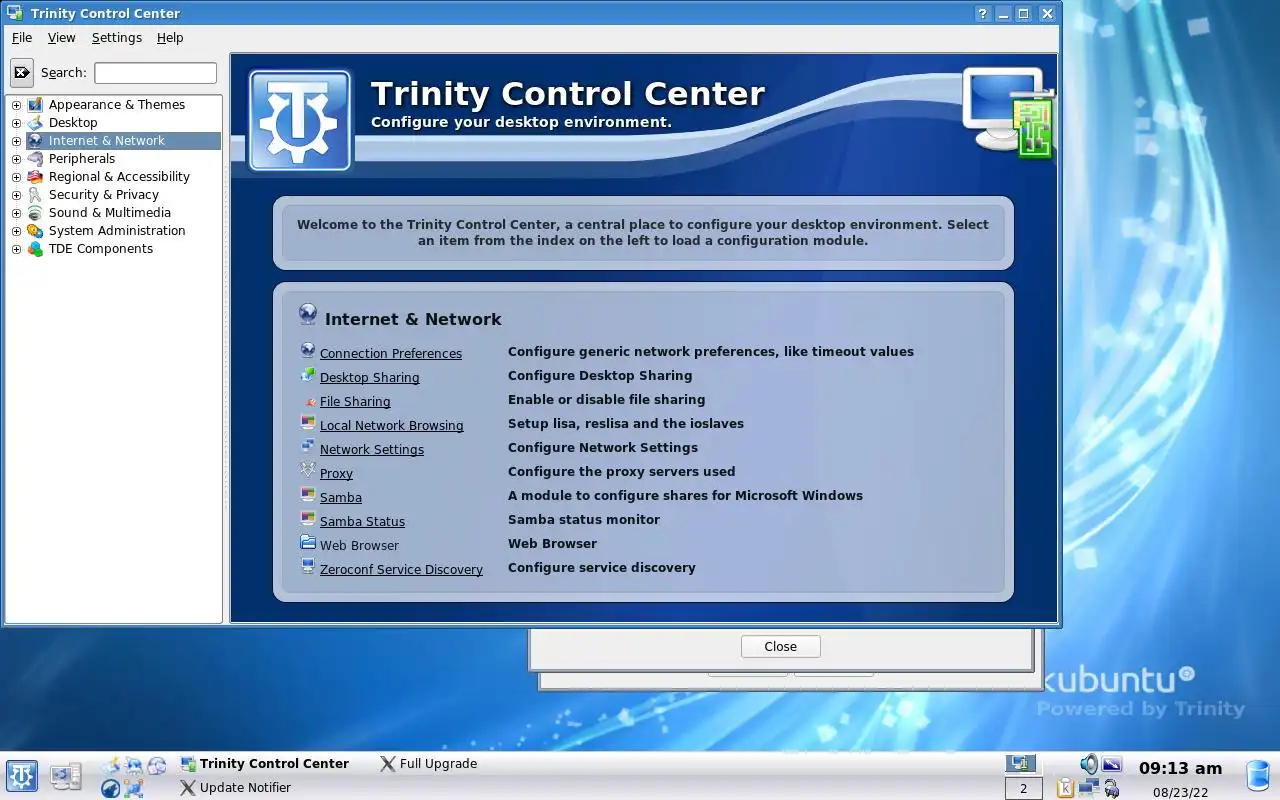
Task: Open the TDE start menu button
Action: (22, 776)
